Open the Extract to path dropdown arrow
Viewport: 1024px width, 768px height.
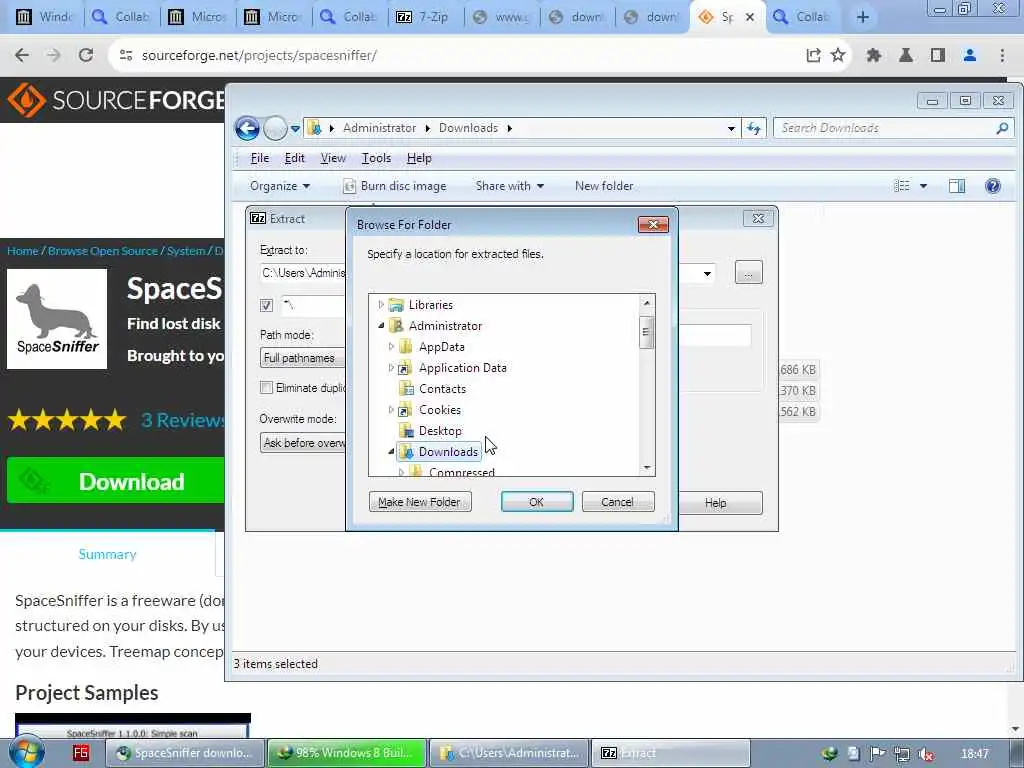tap(707, 273)
